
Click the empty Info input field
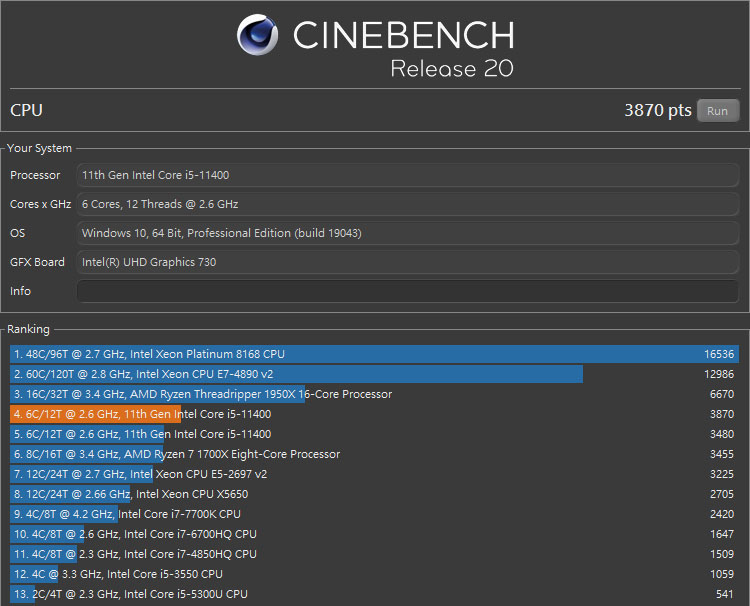(408, 291)
